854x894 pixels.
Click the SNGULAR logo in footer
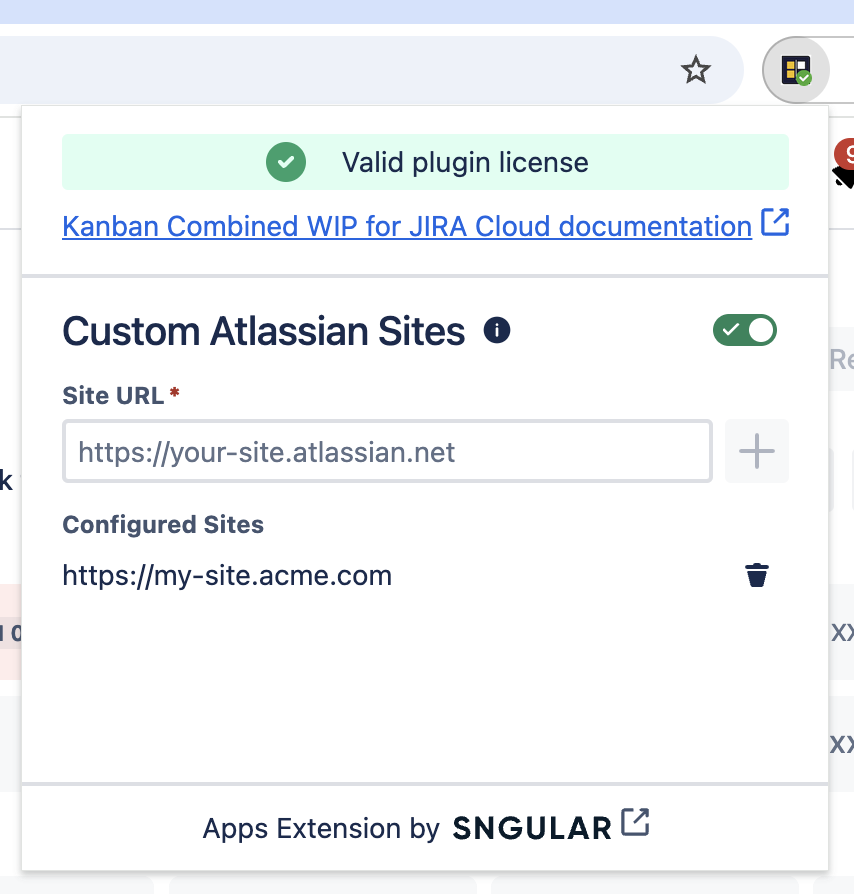coord(532,828)
